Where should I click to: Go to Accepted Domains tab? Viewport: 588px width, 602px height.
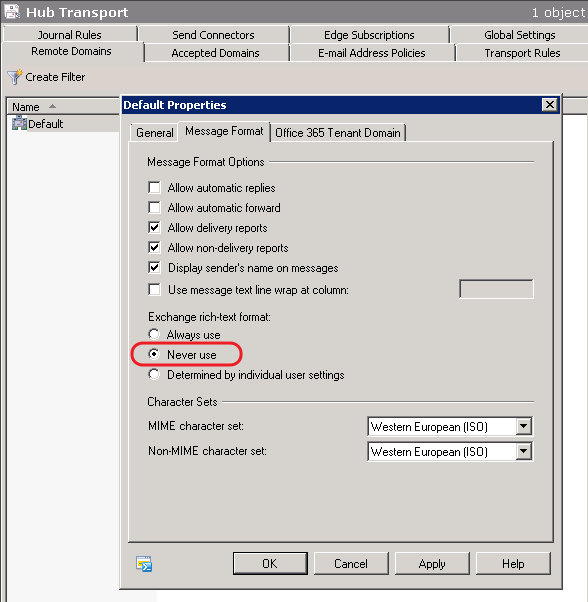(x=216, y=53)
